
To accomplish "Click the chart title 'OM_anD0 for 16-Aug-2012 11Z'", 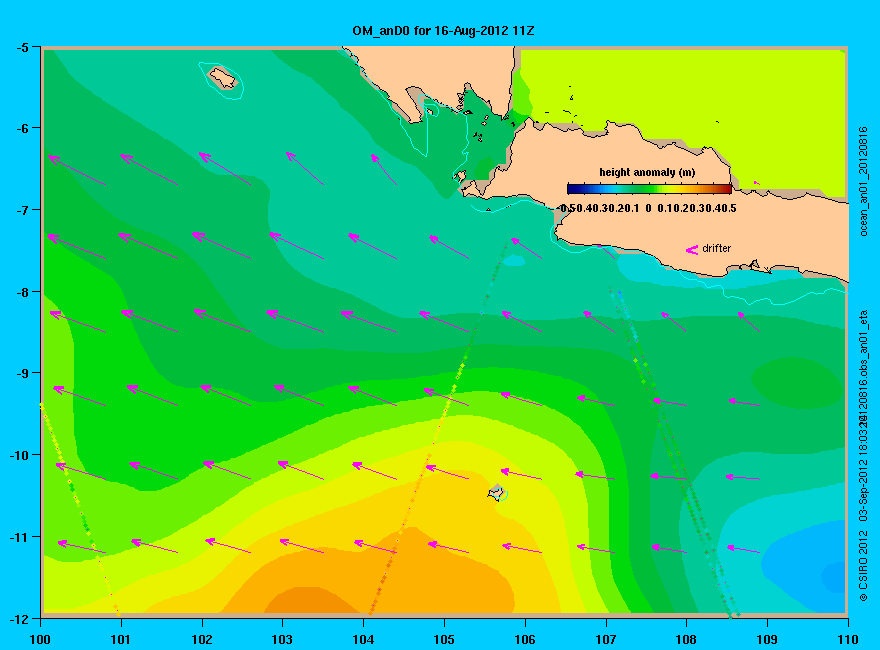I will [x=443, y=30].
